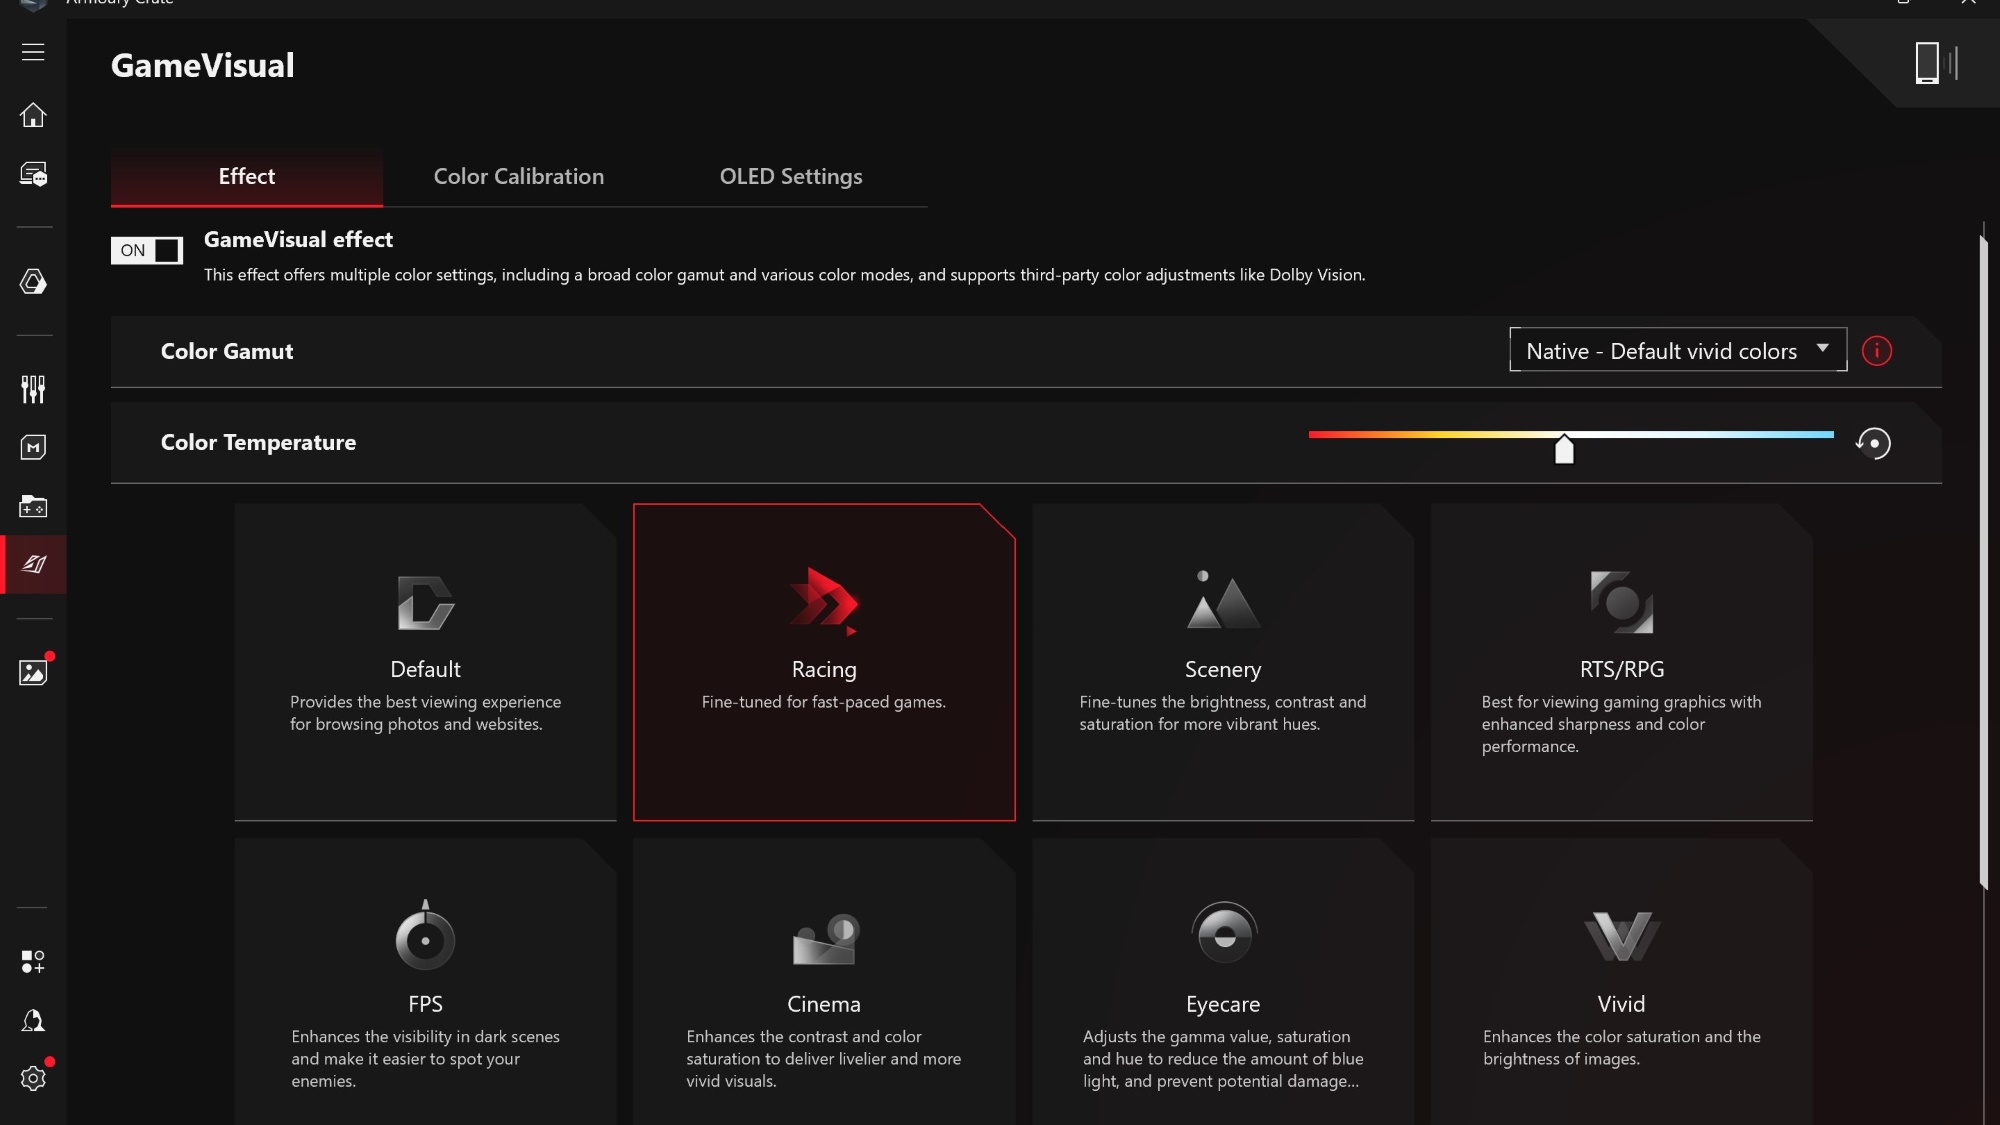Open the Macros sidebar icon
This screenshot has width=2000, height=1125.
pyautogui.click(x=33, y=447)
